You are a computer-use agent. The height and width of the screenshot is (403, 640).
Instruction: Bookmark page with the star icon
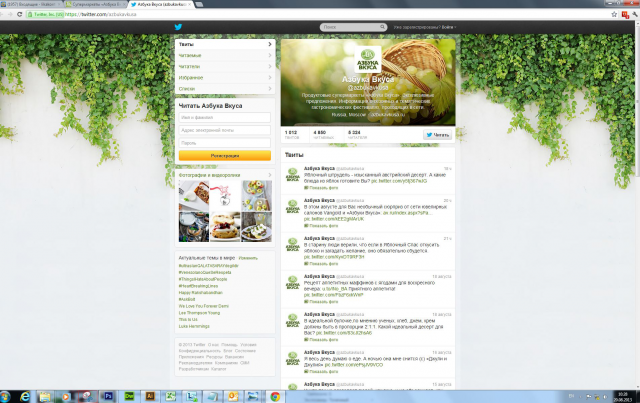(614, 14)
